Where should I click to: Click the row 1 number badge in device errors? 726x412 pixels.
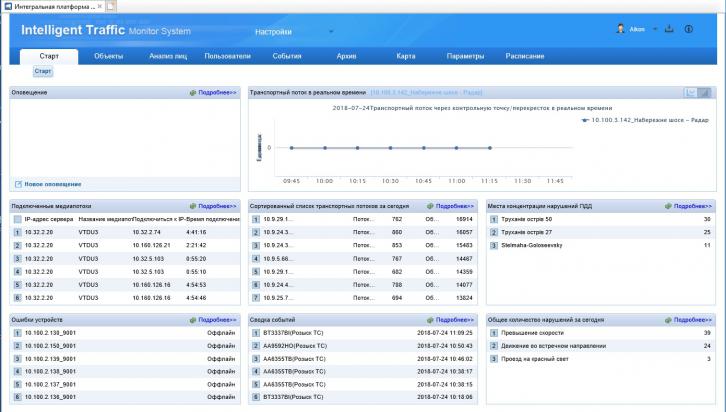pyautogui.click(x=16, y=333)
